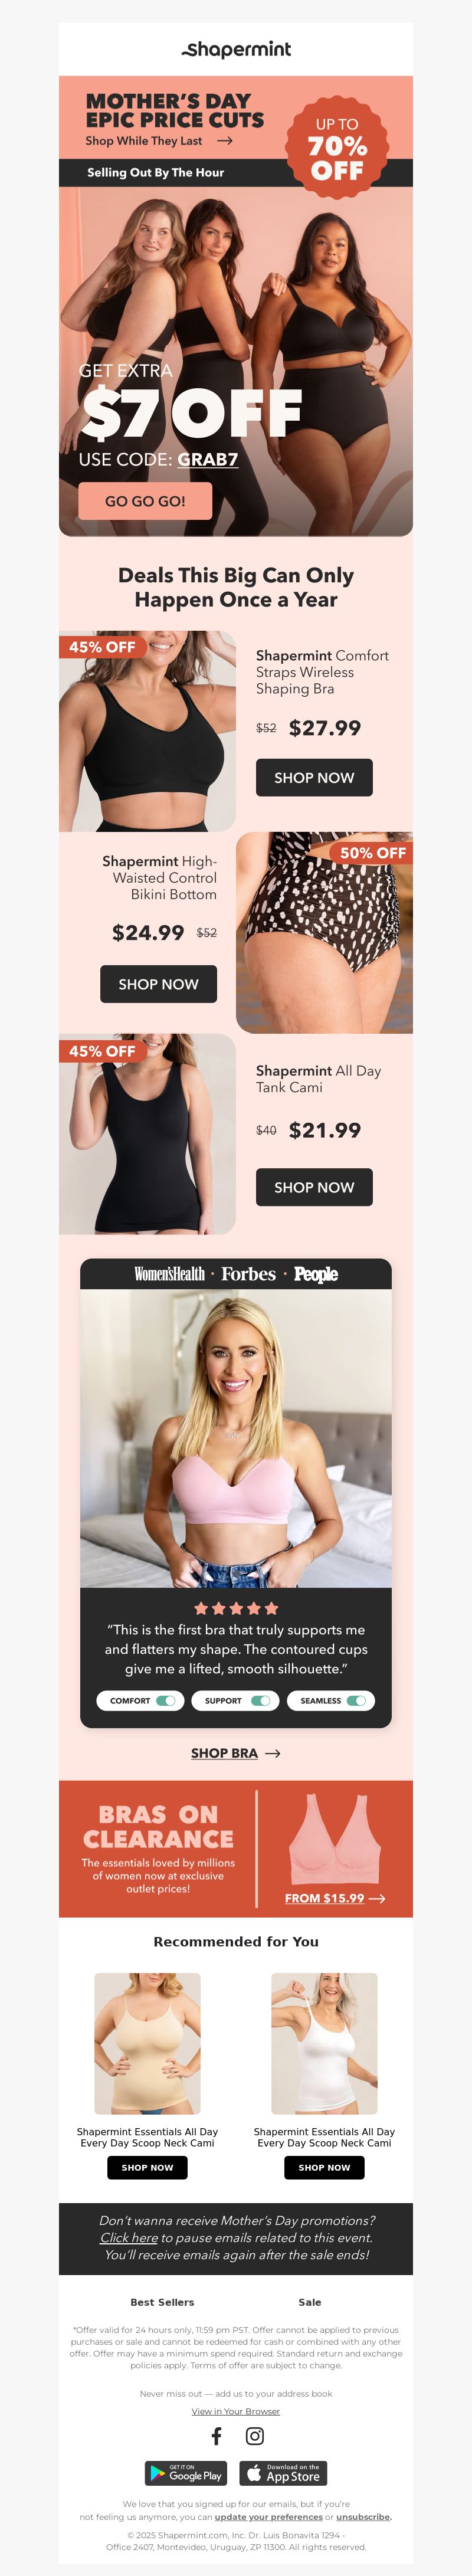Open View in Your Browser link
Image resolution: width=472 pixels, height=2576 pixels.
coord(236,2411)
